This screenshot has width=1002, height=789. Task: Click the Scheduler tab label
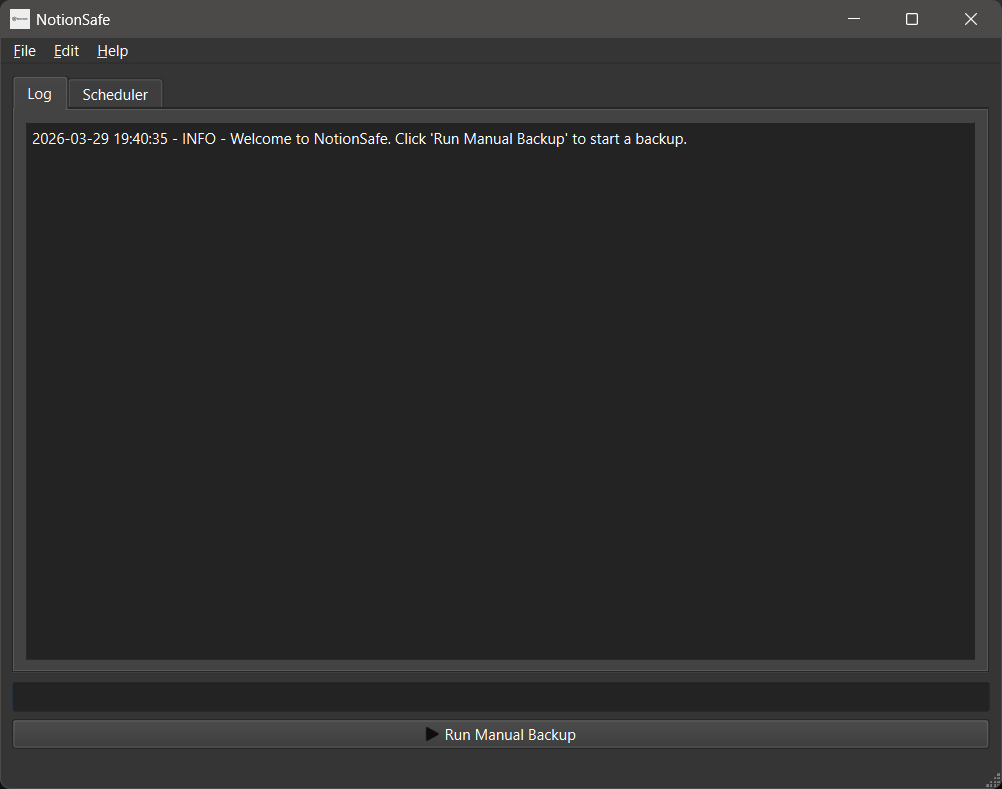114,93
